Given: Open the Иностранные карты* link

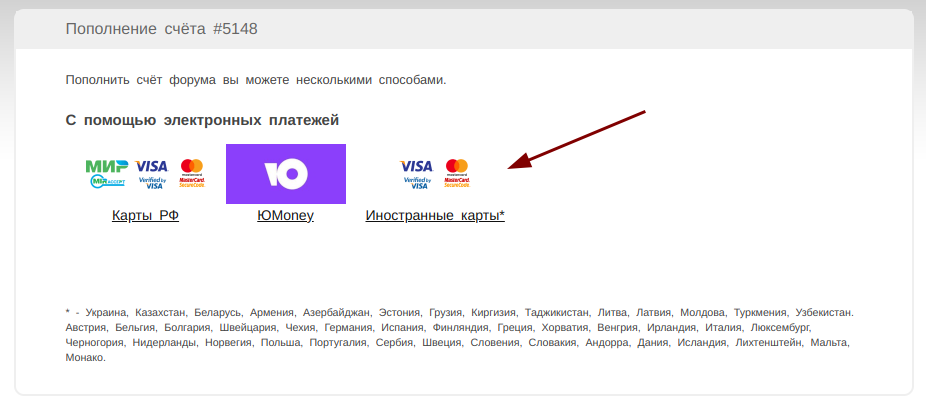Looking at the screenshot, I should point(435,215).
